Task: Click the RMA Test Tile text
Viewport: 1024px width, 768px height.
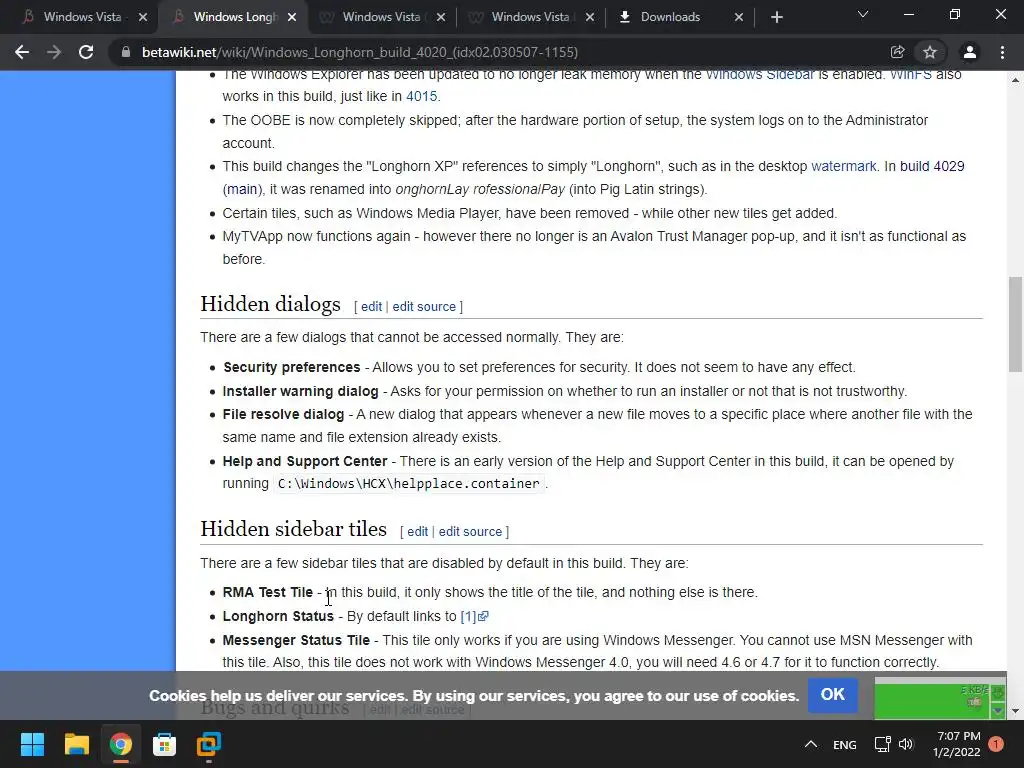Action: [x=268, y=592]
